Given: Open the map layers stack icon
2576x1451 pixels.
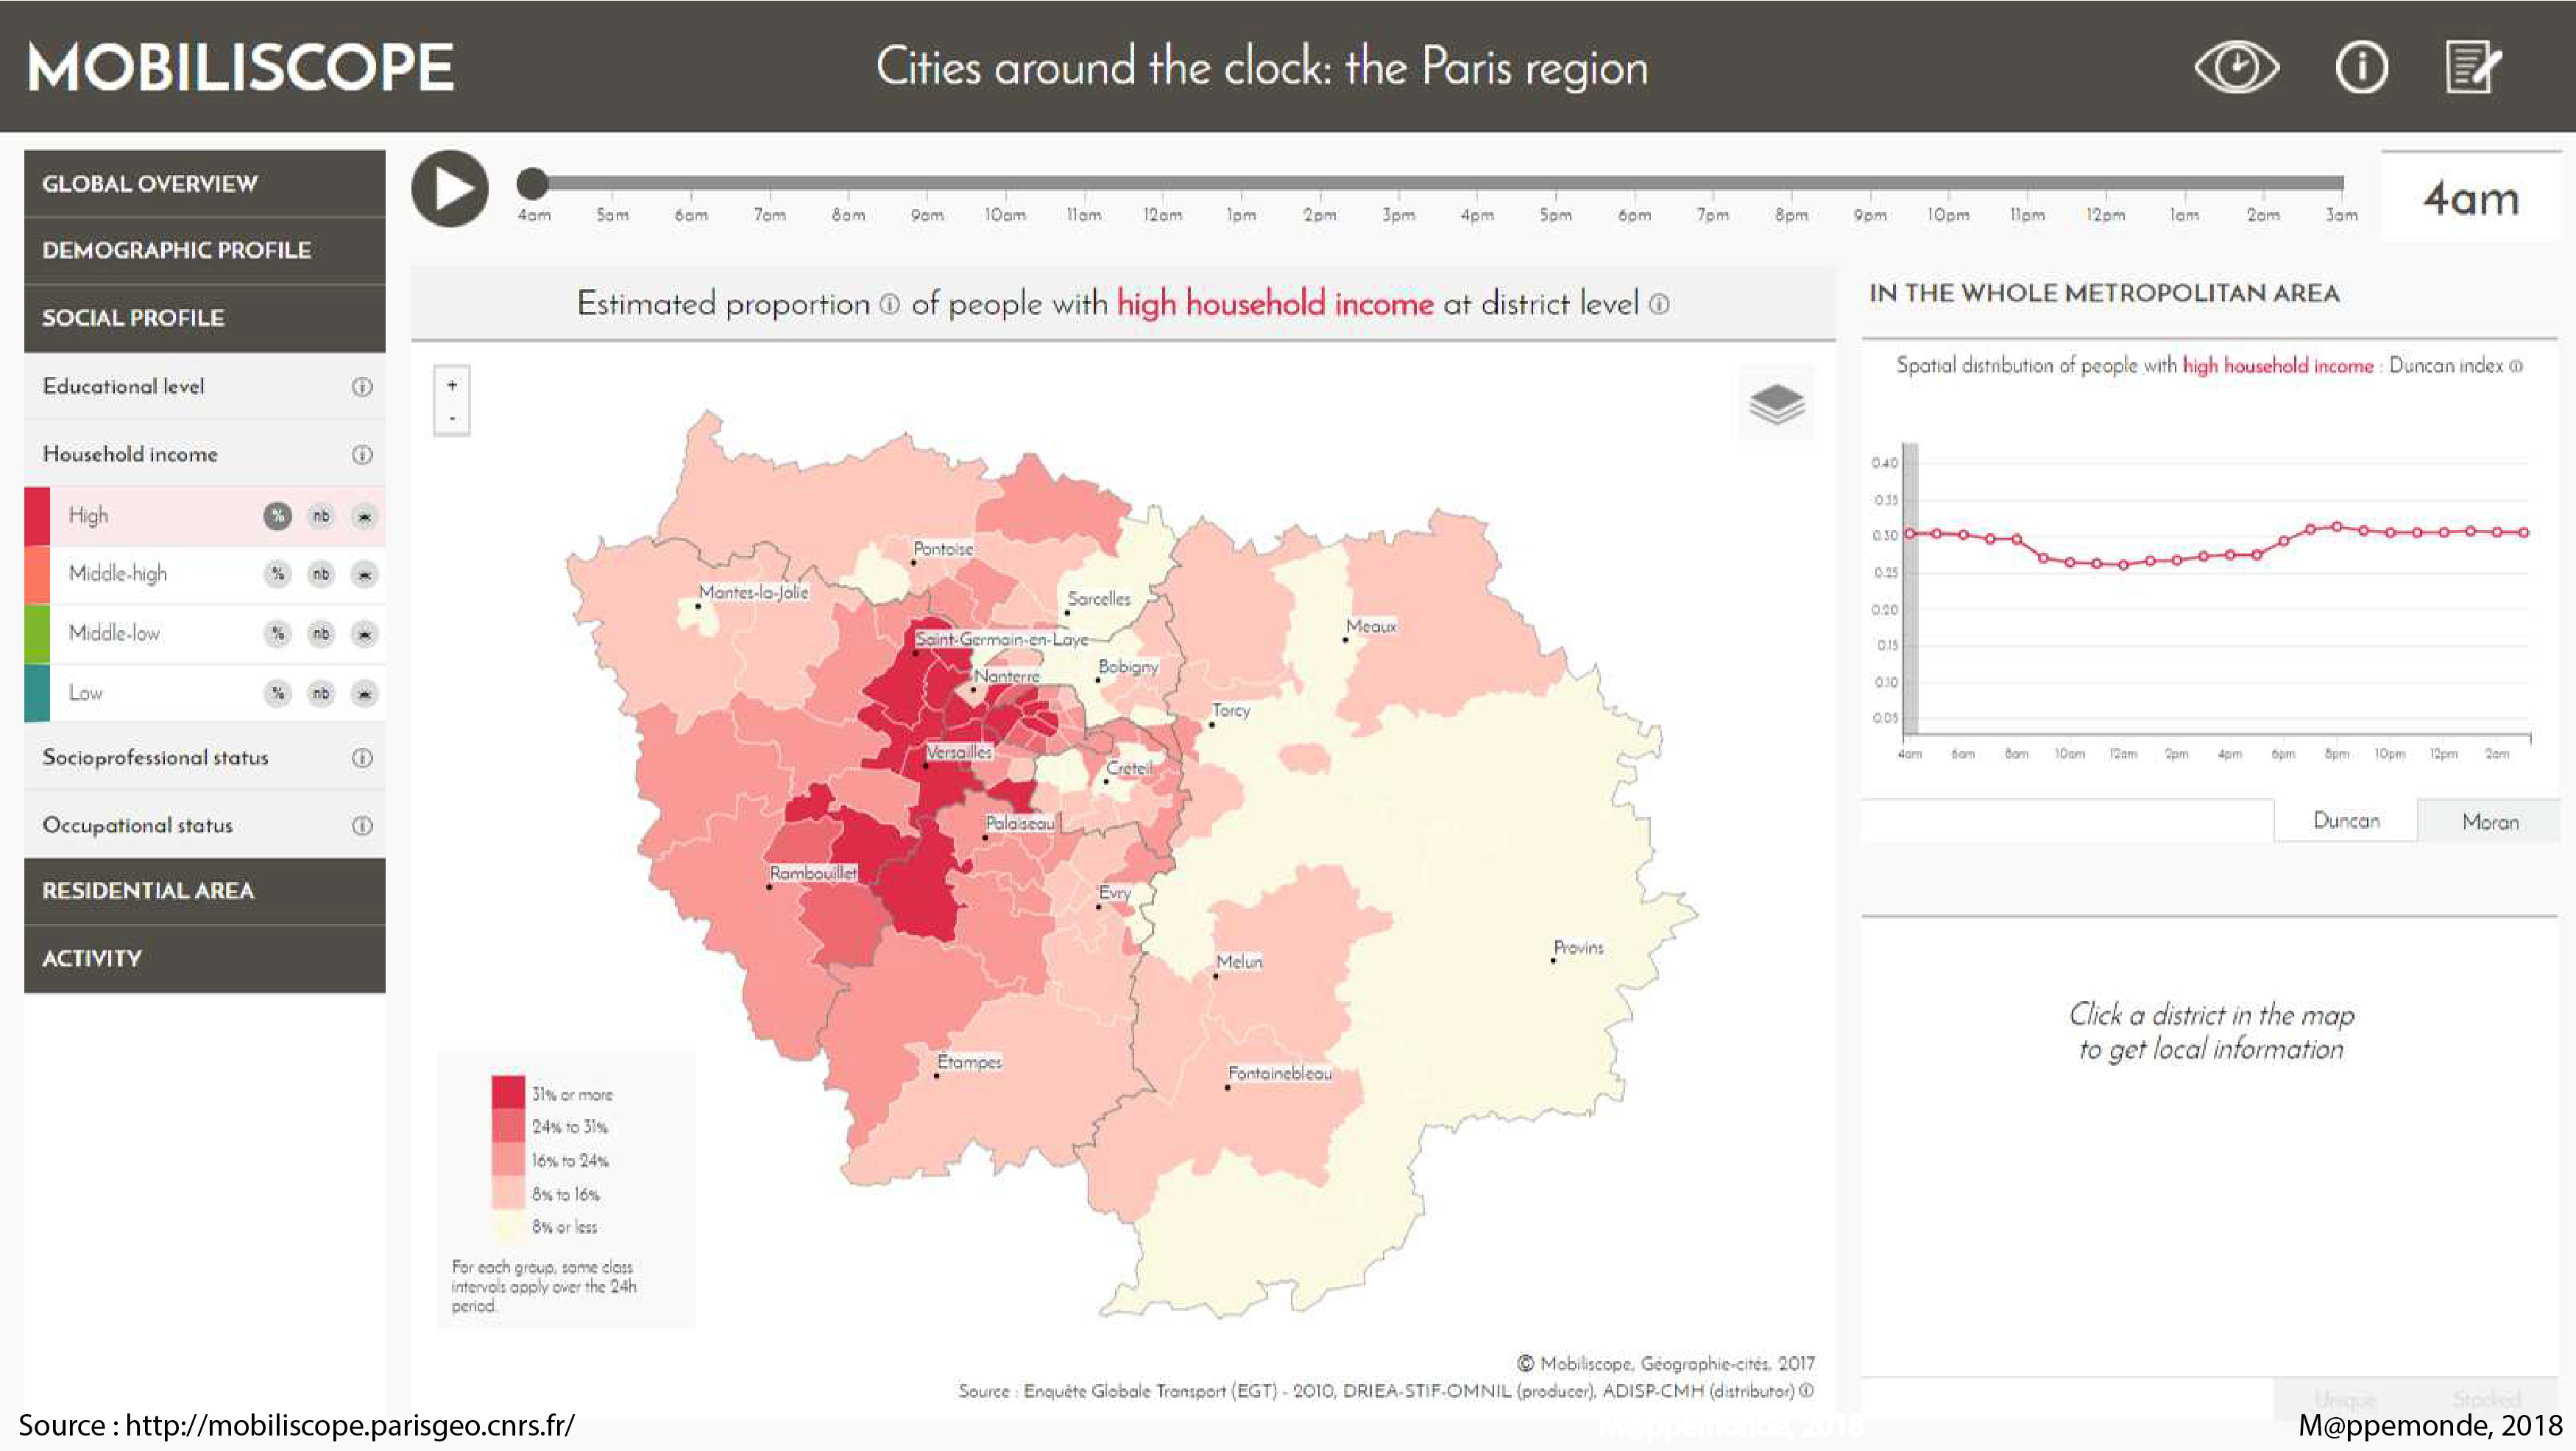Looking at the screenshot, I should click(1776, 404).
